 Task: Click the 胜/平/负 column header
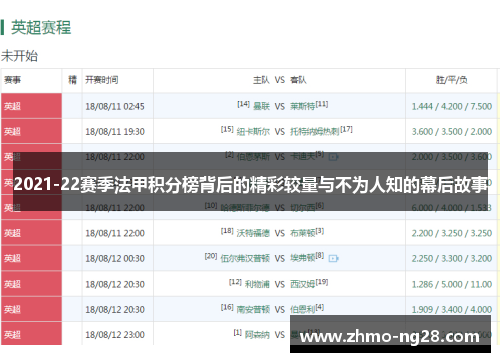452,80
